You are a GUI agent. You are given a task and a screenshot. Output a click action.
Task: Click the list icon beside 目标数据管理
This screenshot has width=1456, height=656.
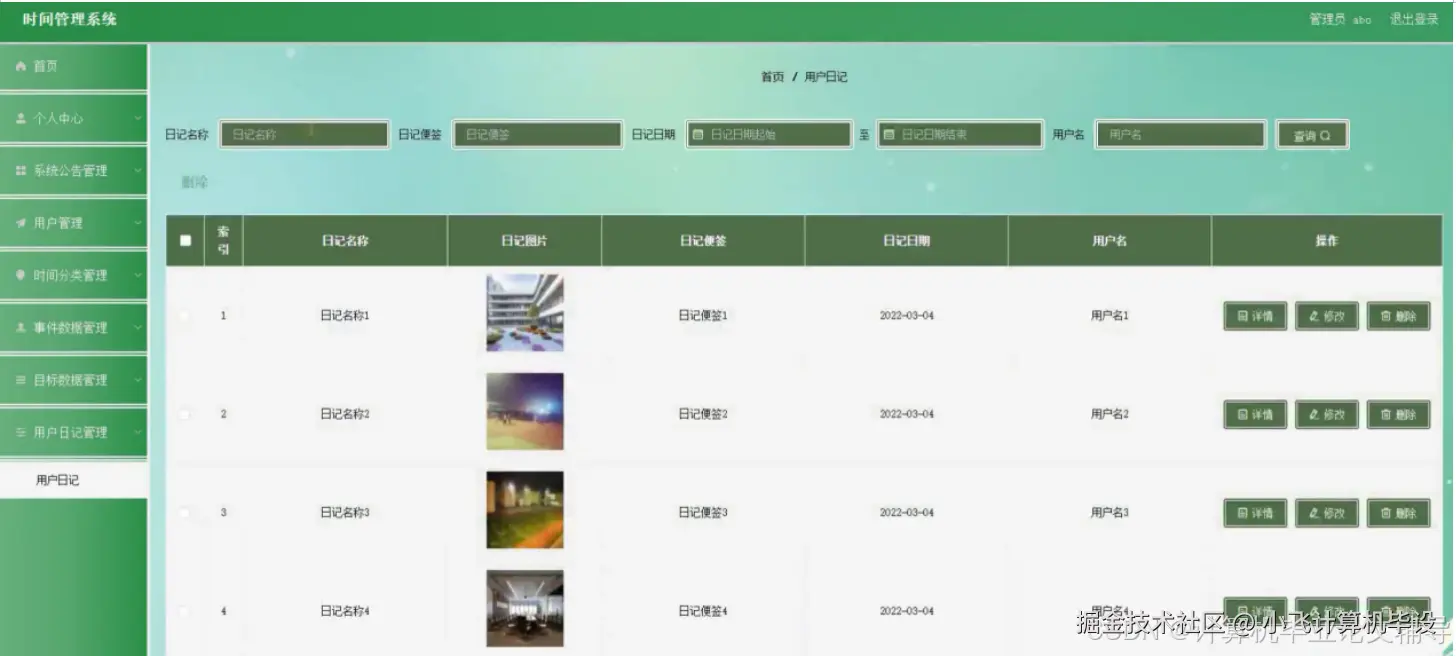click(21, 380)
